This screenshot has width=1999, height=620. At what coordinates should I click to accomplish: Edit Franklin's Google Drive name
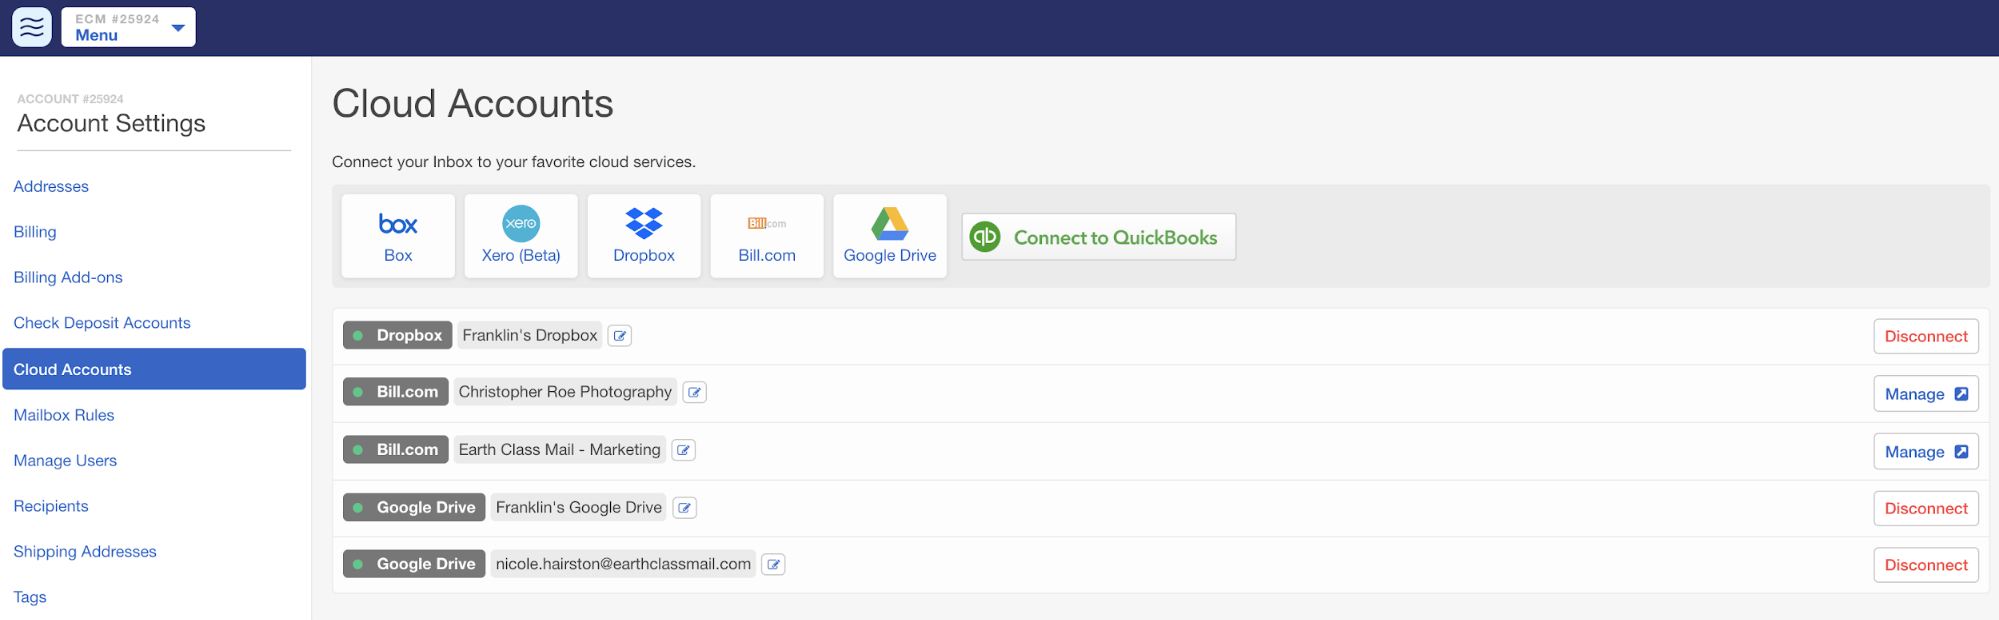click(x=685, y=508)
